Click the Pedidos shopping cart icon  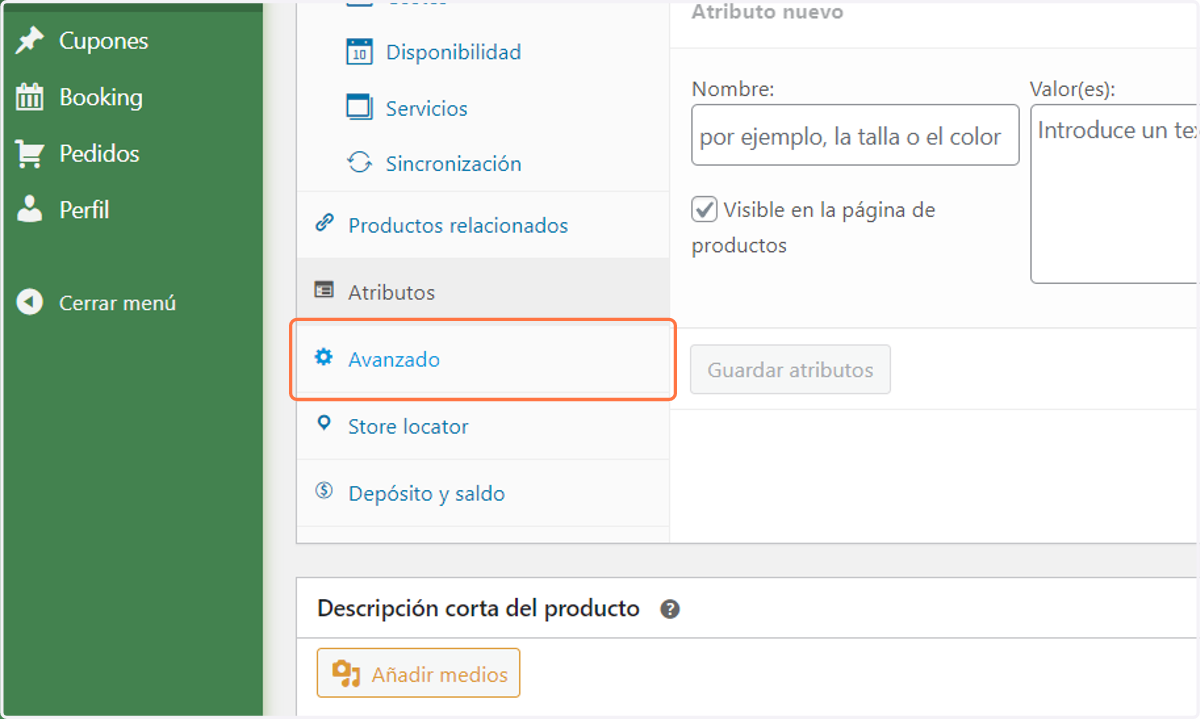click(30, 153)
